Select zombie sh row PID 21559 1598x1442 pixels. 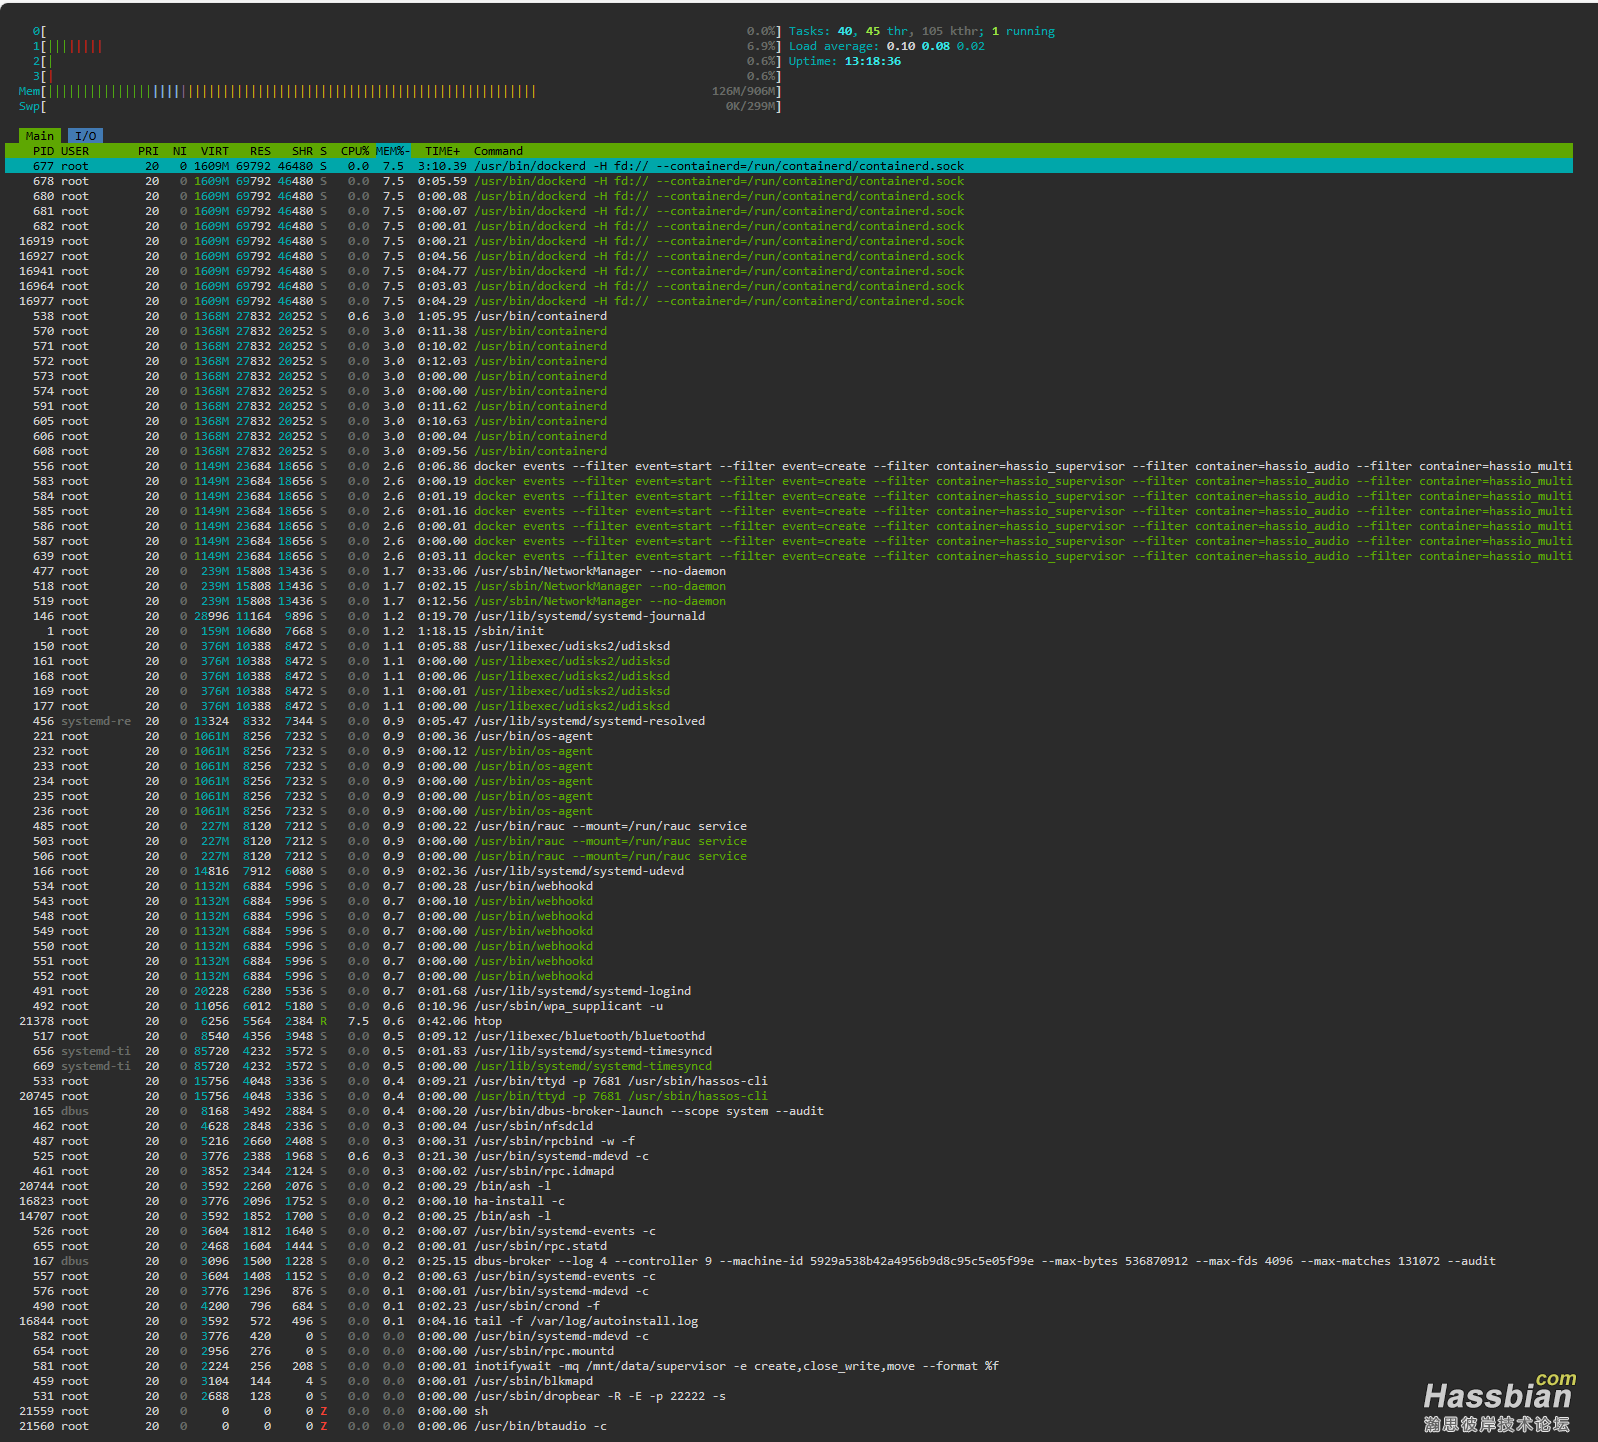[789, 1411]
